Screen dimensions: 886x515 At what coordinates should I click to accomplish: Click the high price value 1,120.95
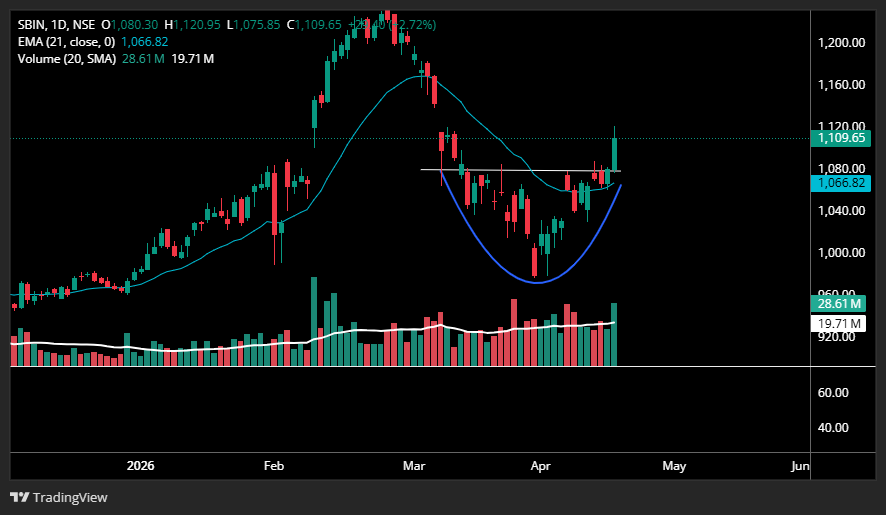point(197,25)
